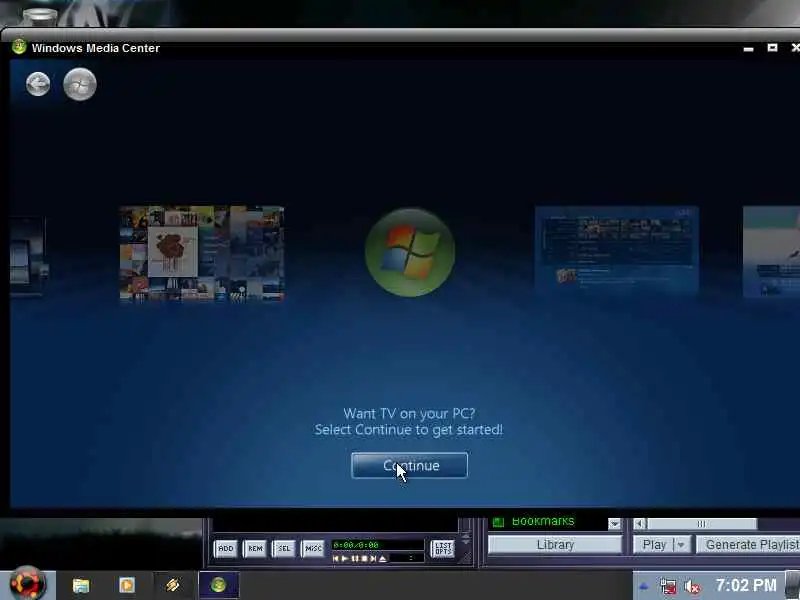Click Winamp REM button

[255, 548]
